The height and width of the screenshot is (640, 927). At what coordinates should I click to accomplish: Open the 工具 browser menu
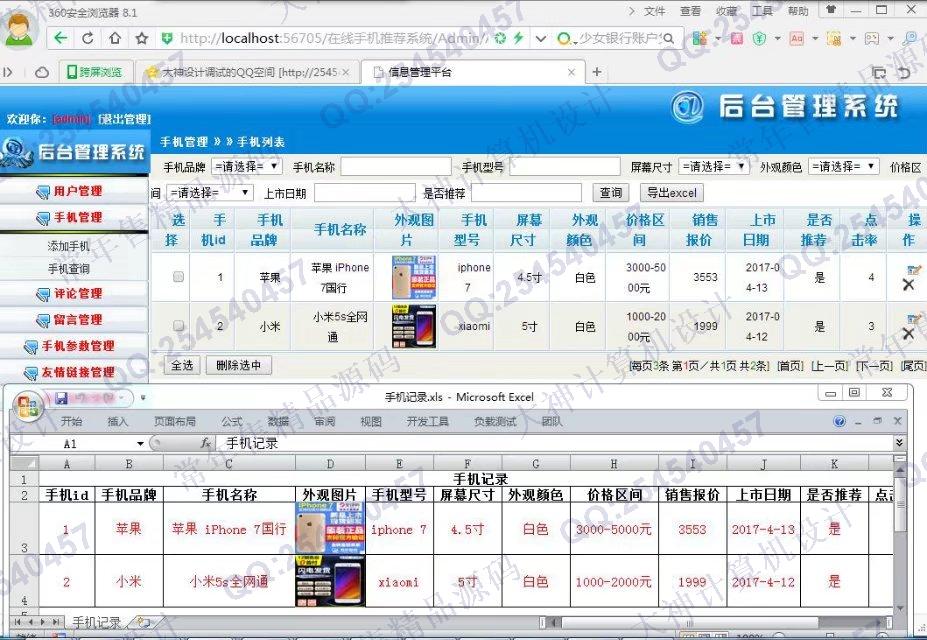tap(762, 11)
